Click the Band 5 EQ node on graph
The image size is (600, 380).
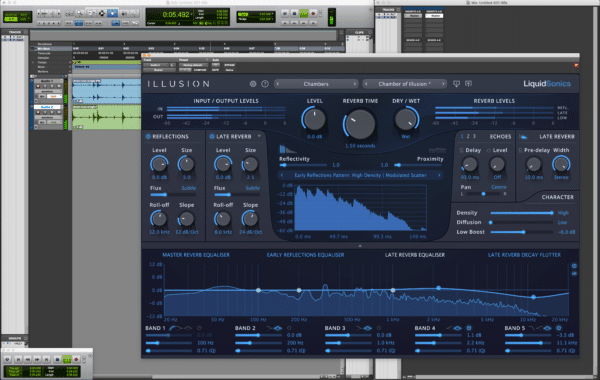pyautogui.click(x=533, y=297)
